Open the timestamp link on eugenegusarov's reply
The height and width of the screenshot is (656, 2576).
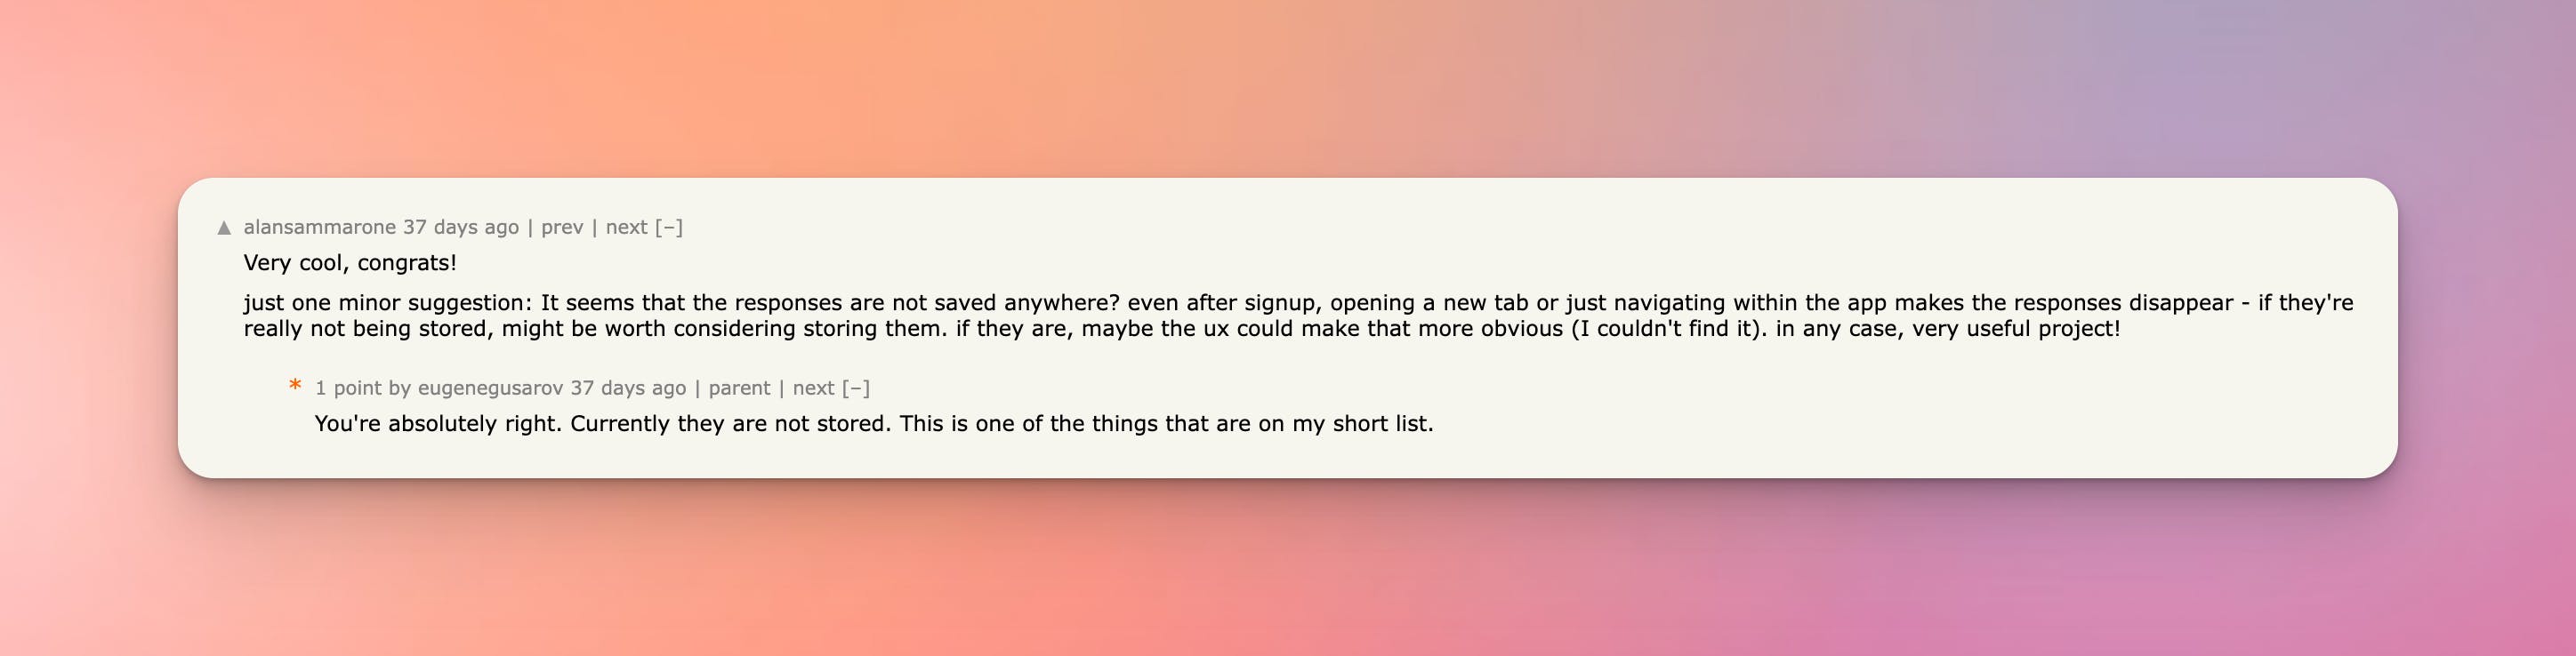(x=628, y=388)
